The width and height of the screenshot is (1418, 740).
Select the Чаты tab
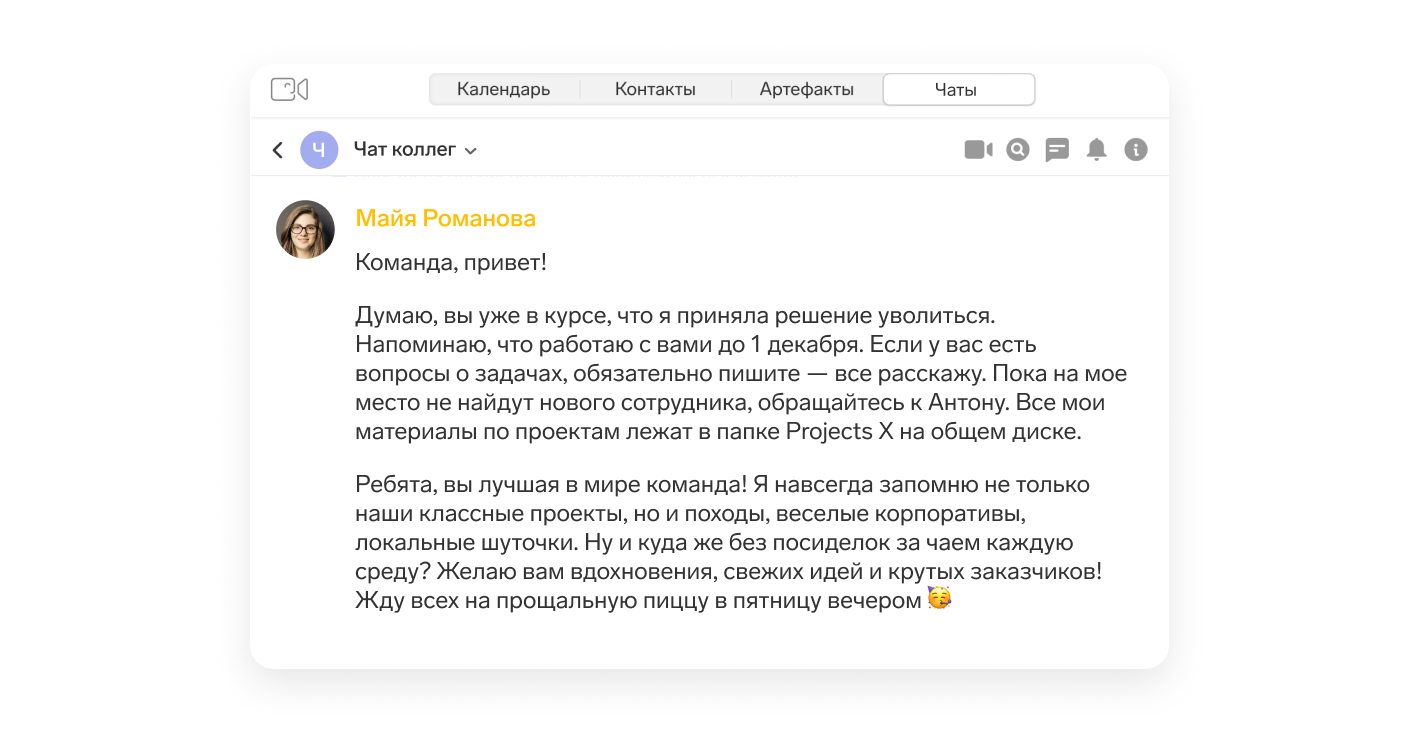tap(958, 89)
